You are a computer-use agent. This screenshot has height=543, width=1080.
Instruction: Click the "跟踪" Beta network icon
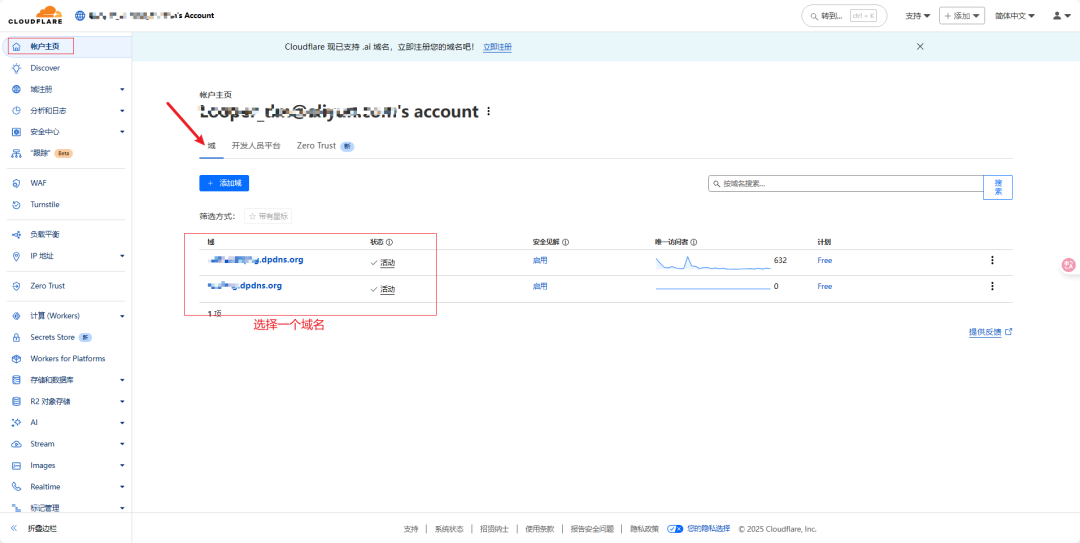17,153
